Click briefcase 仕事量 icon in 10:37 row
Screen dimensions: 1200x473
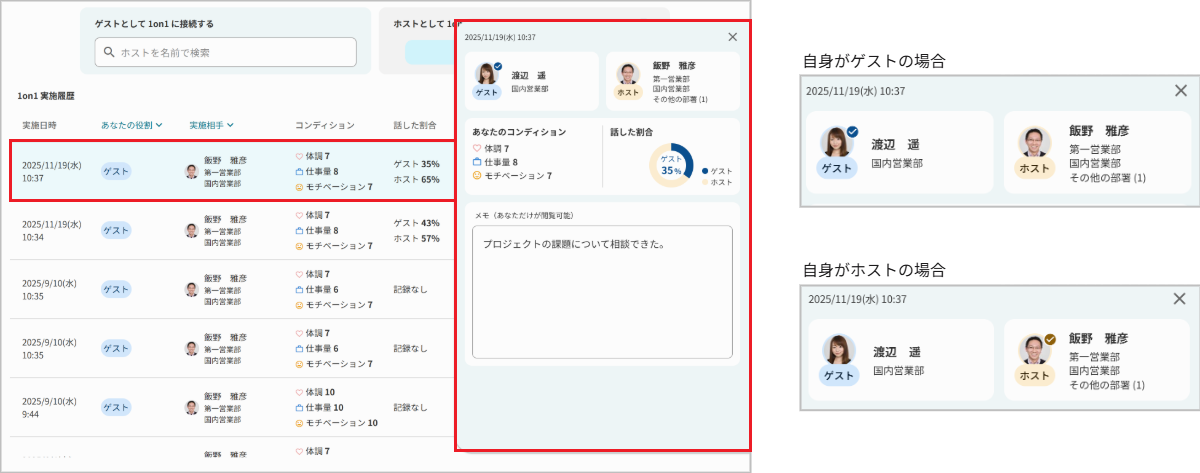(299, 171)
